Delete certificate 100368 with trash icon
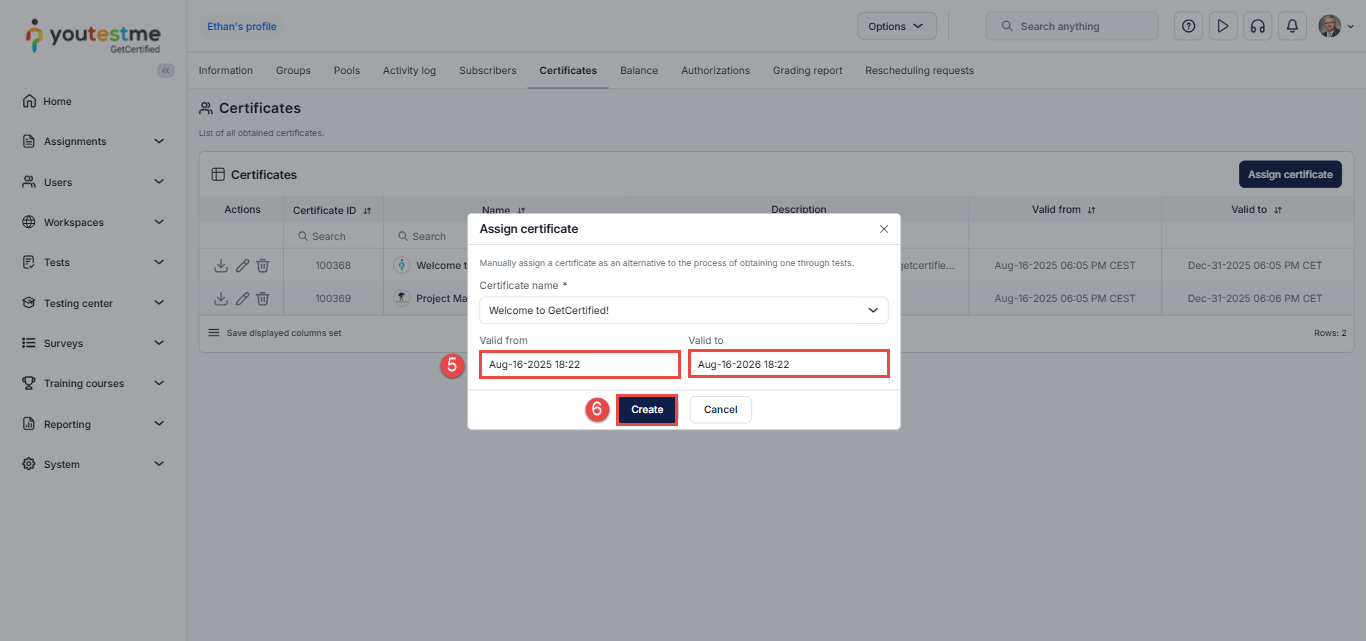The image size is (1366, 641). 263,266
